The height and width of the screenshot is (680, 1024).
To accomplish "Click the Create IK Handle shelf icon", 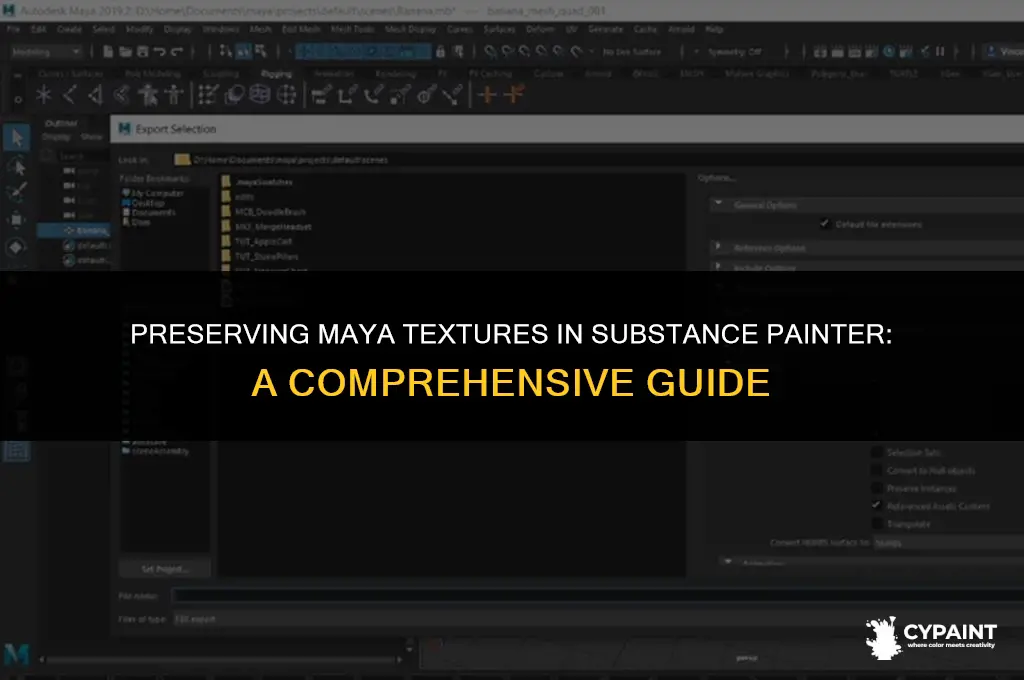I will (x=95, y=95).
